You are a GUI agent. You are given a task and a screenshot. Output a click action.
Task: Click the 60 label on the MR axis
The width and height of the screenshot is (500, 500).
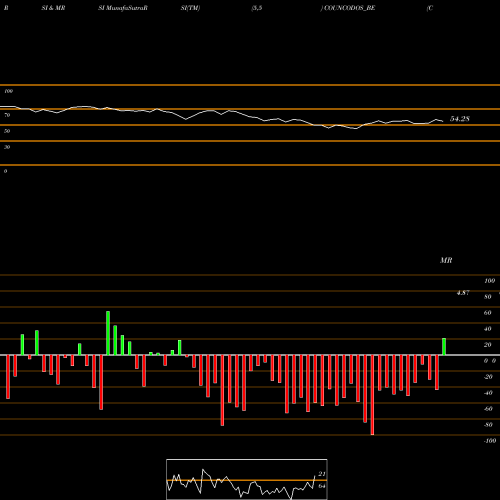[x=487, y=313]
